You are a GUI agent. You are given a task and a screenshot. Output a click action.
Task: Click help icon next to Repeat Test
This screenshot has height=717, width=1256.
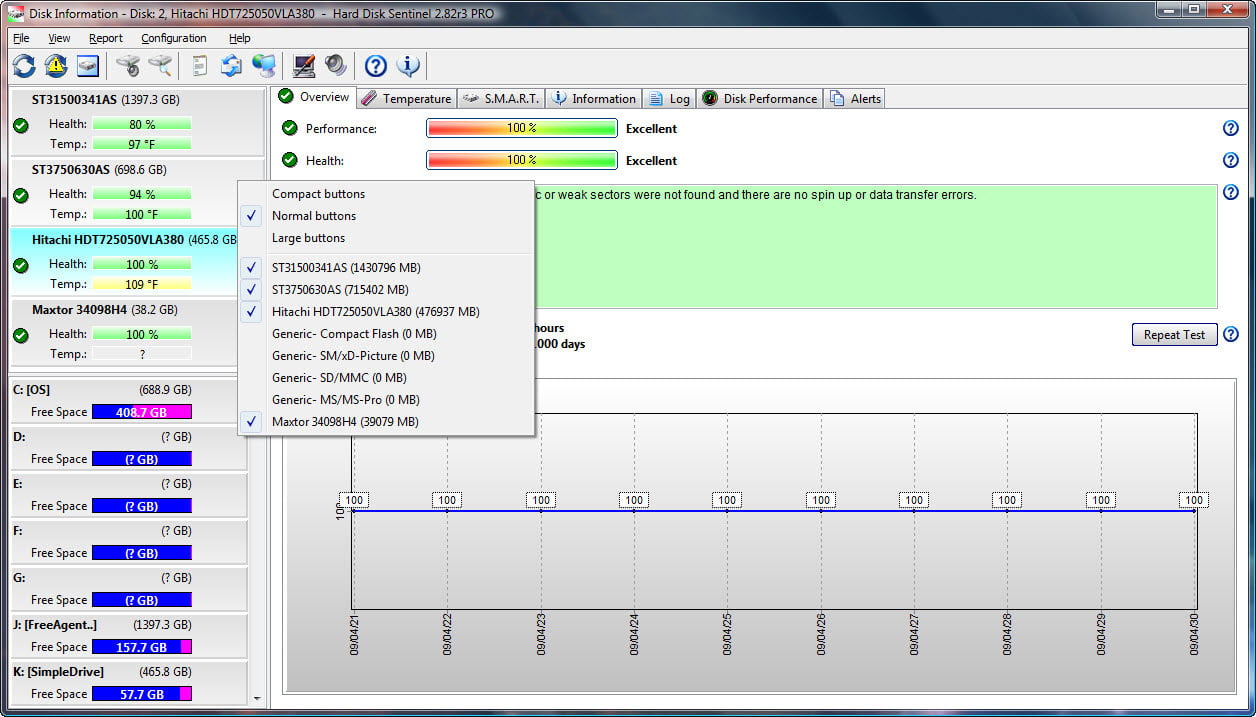click(x=1231, y=334)
